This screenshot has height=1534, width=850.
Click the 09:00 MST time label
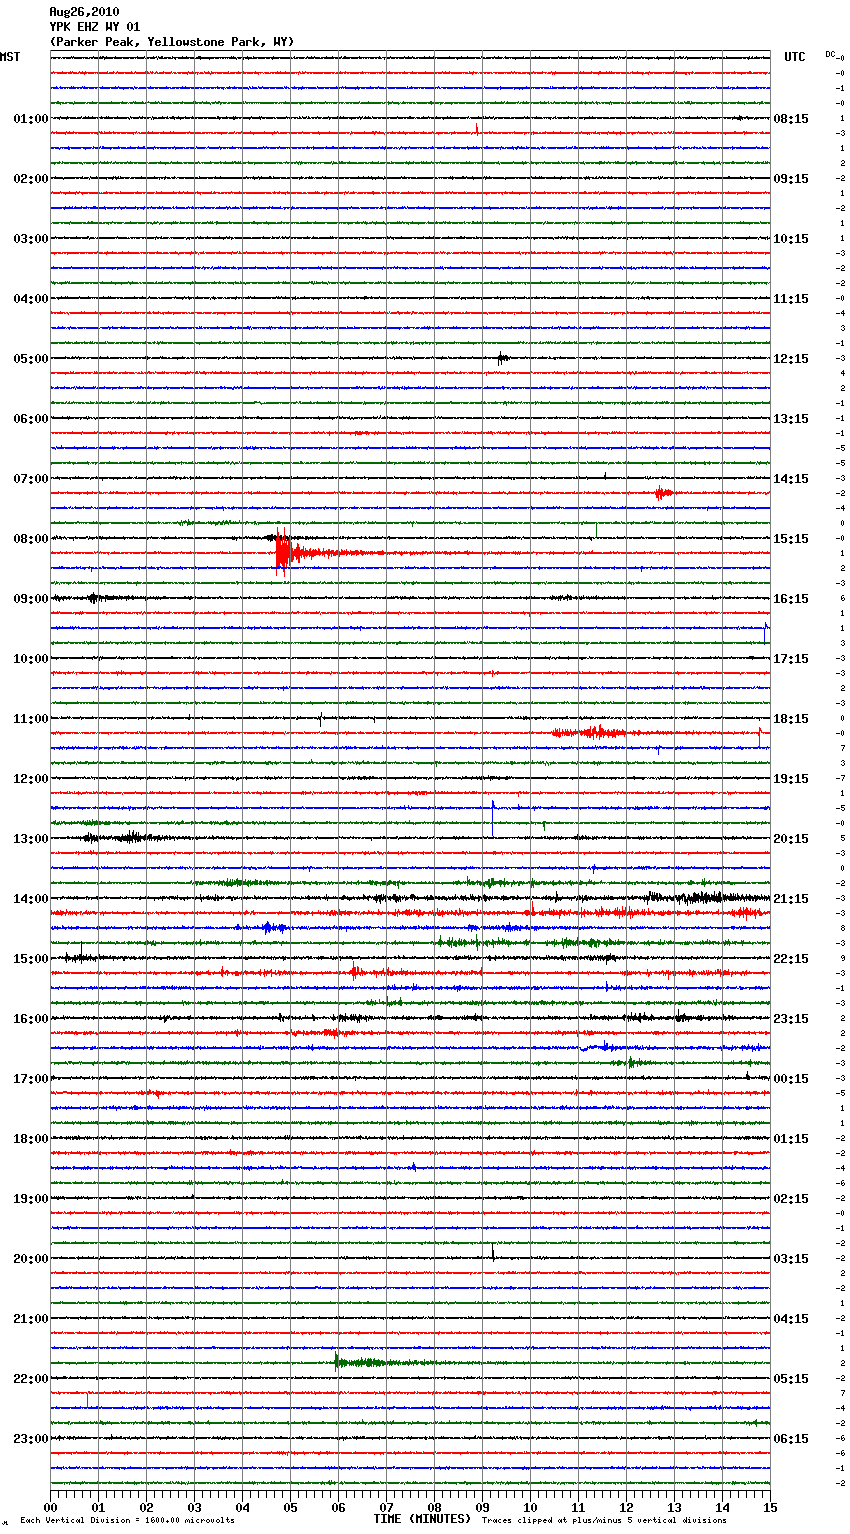(31, 599)
